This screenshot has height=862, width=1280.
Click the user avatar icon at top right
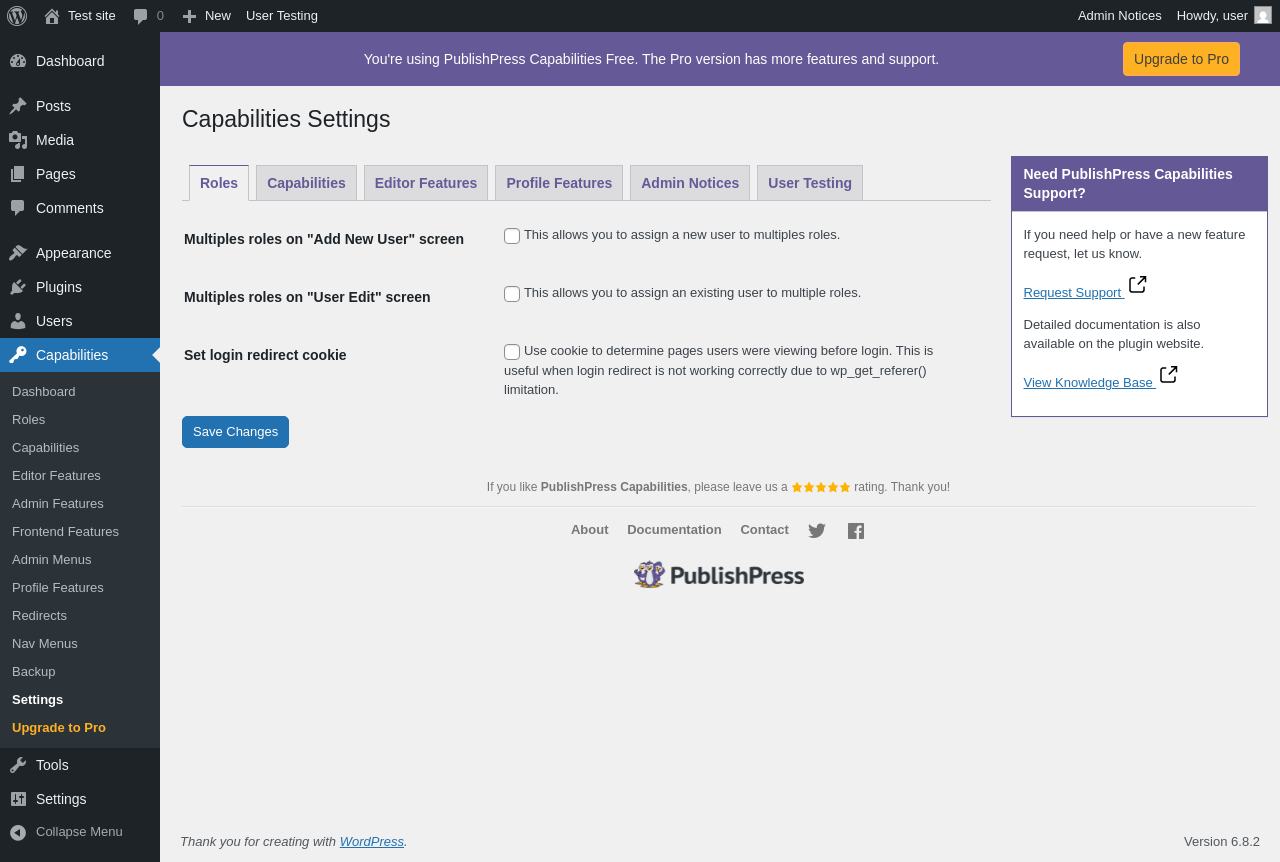(1263, 15)
